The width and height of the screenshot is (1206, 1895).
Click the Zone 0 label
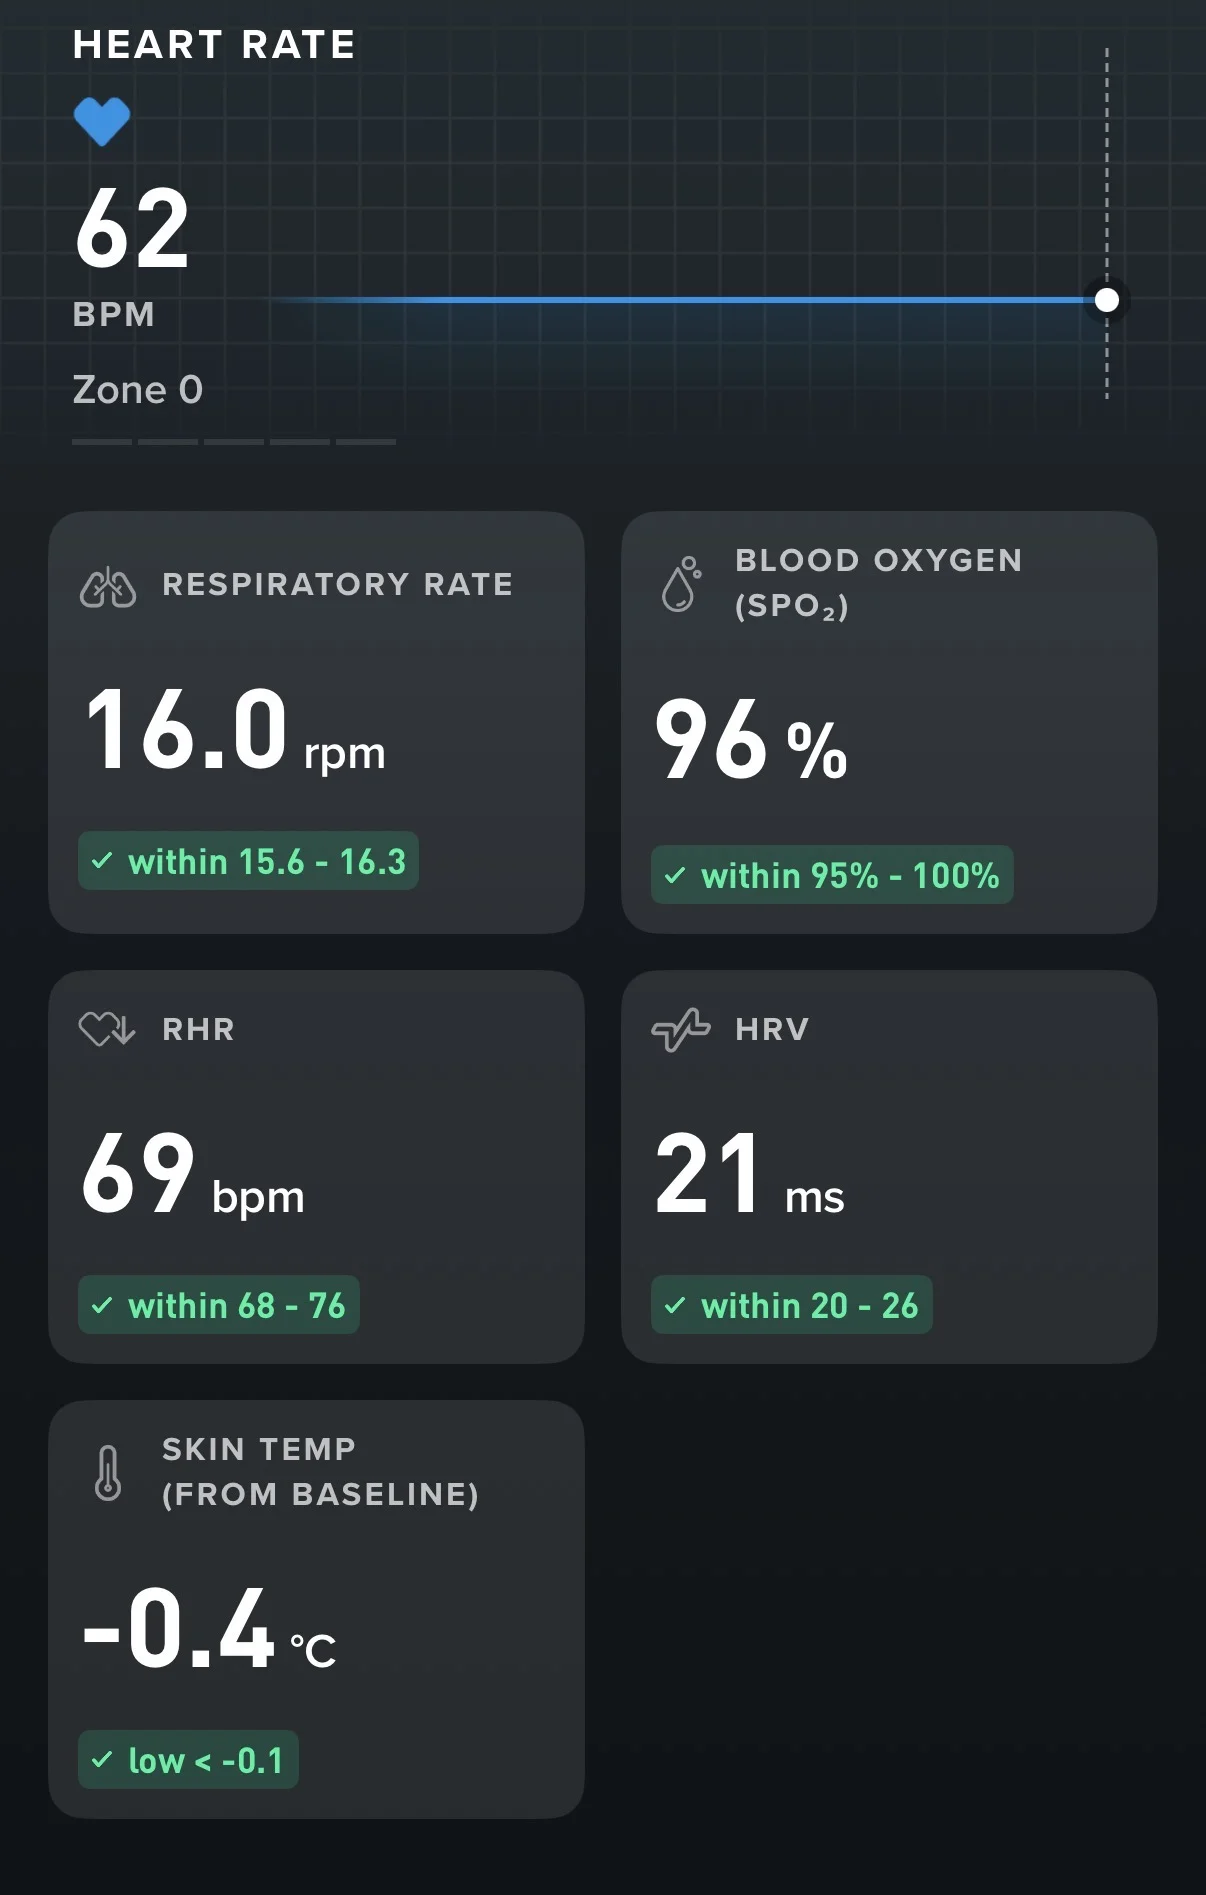pyautogui.click(x=138, y=390)
